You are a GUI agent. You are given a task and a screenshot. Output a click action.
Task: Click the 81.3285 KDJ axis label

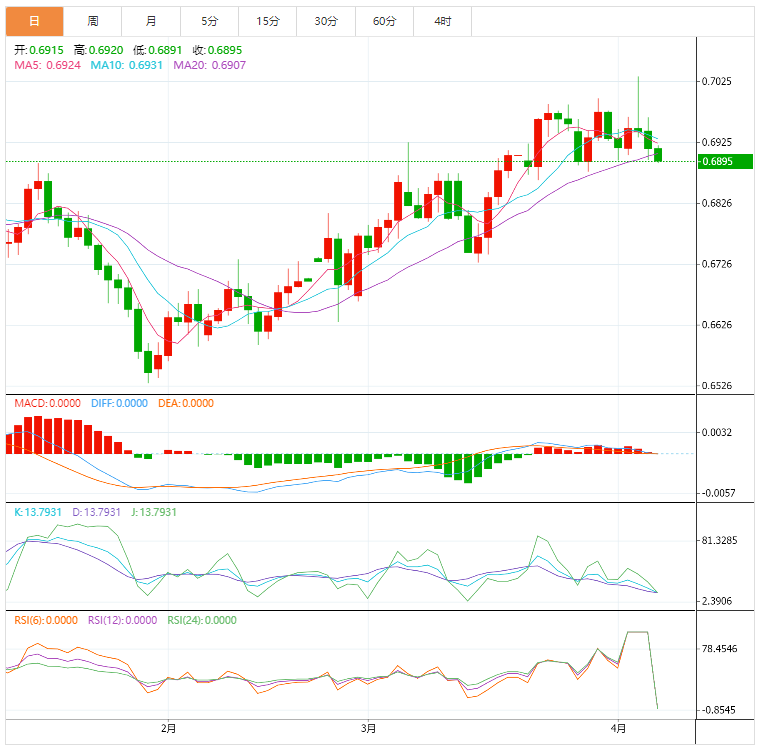click(x=719, y=540)
